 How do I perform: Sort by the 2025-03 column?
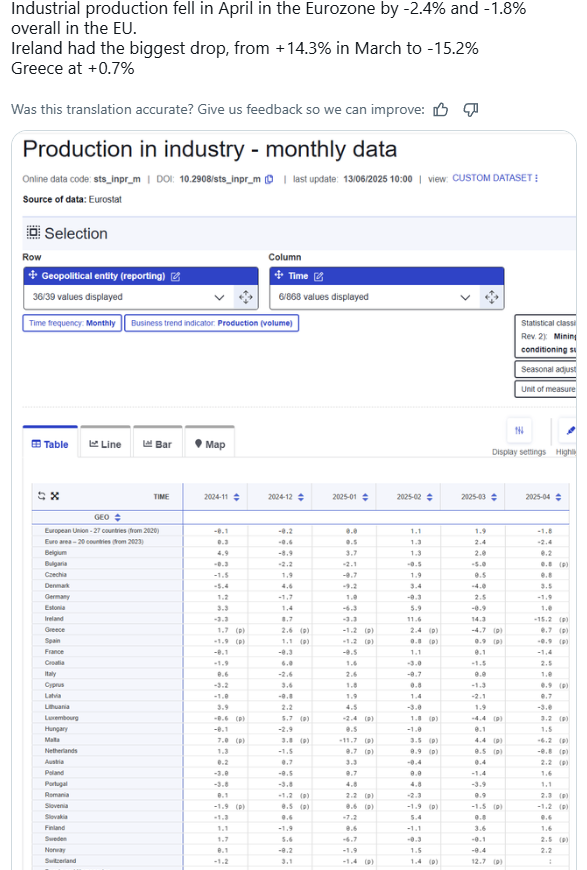(x=494, y=497)
